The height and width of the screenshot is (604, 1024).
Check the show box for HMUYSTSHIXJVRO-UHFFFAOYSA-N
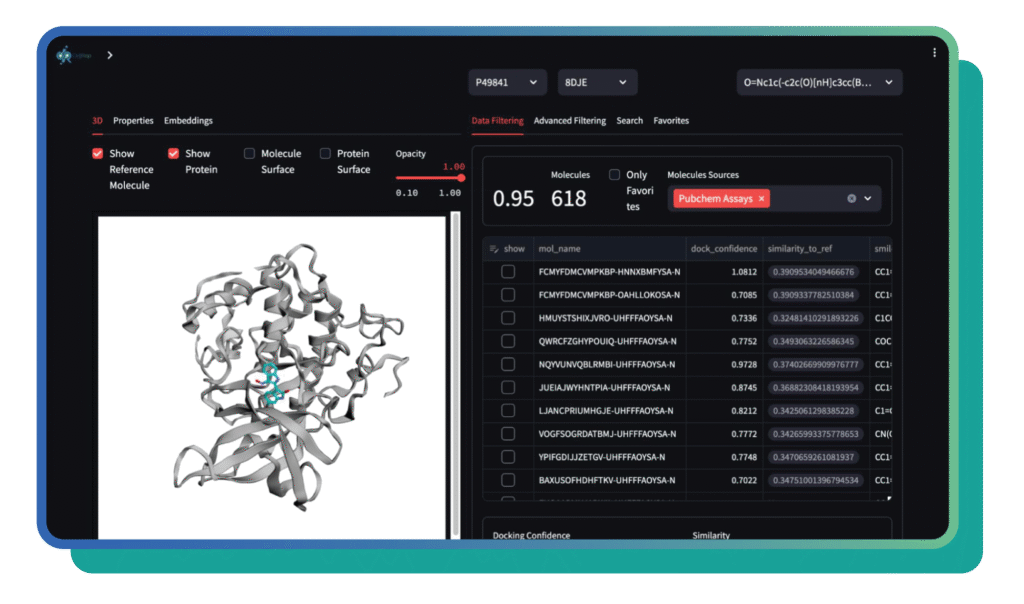pyautogui.click(x=508, y=318)
